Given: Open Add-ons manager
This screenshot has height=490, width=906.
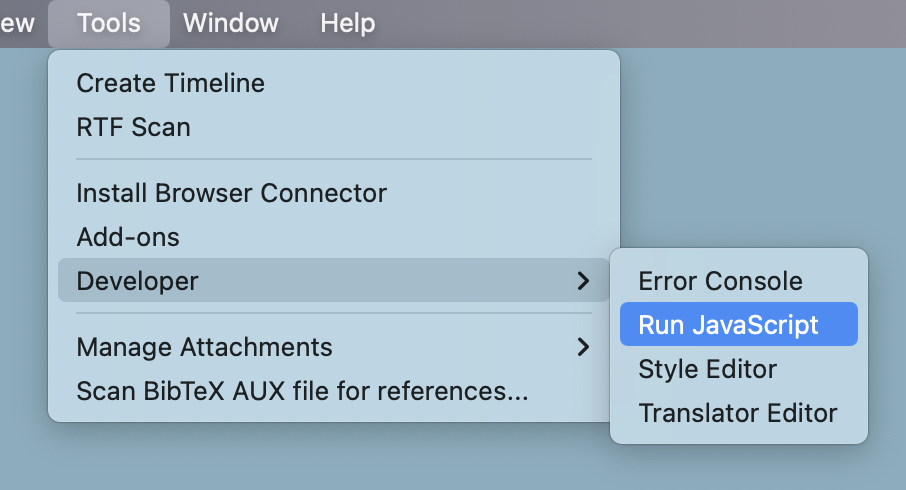Looking at the screenshot, I should tap(128, 237).
